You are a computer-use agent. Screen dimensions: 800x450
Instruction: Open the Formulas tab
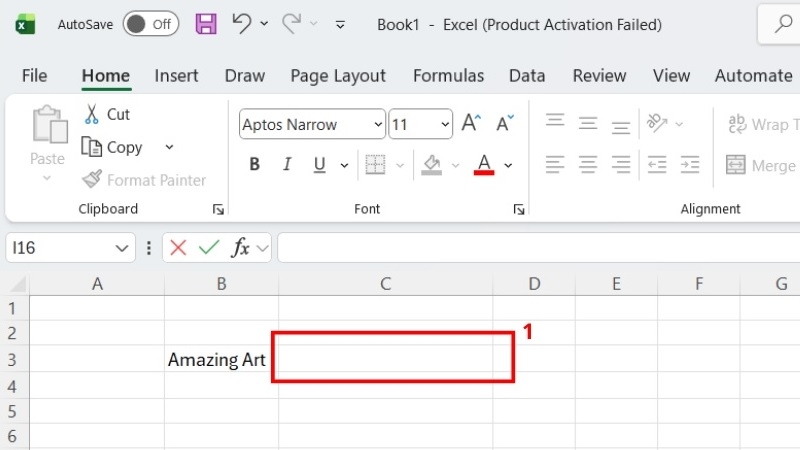point(448,76)
